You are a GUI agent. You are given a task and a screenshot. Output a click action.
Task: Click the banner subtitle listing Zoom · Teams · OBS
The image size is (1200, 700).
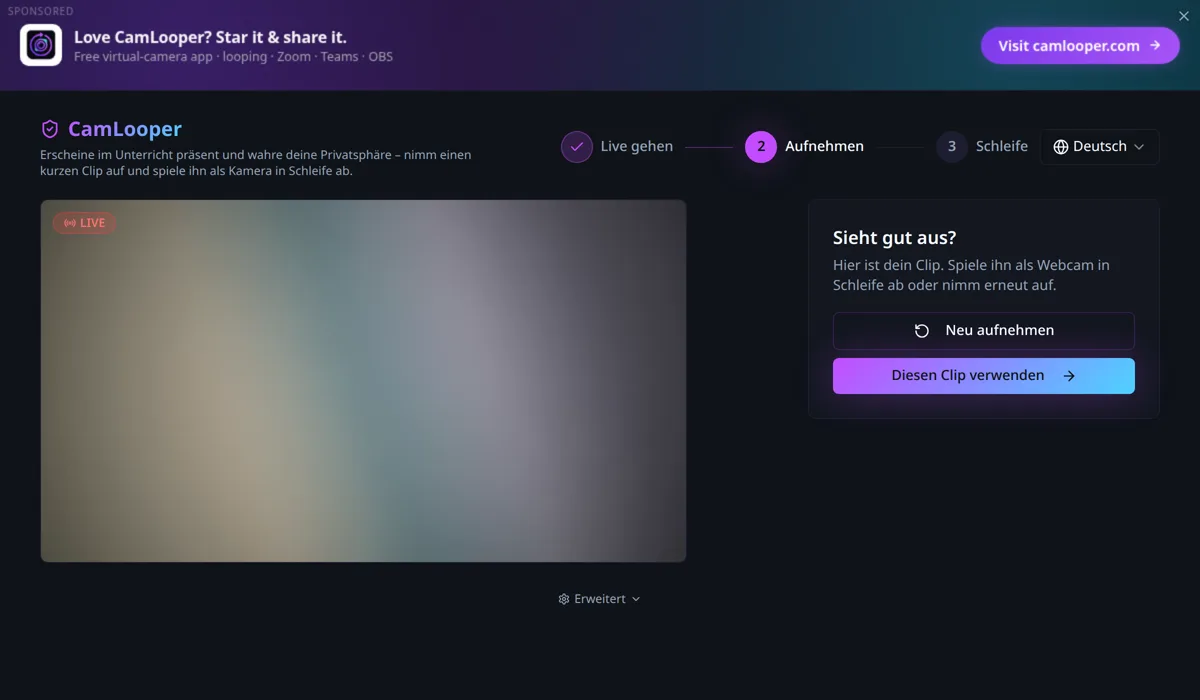click(233, 57)
